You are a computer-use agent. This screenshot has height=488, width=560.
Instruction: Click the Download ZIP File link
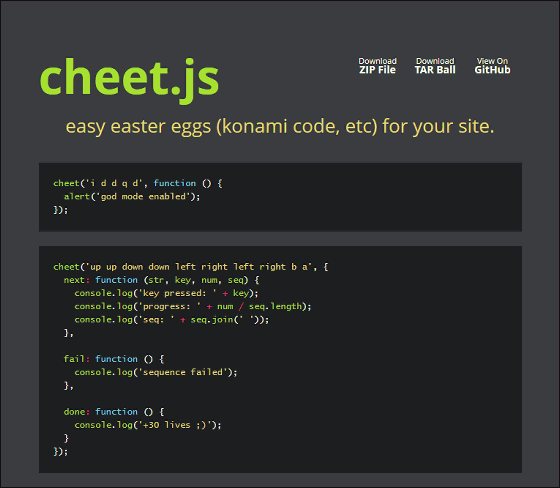click(378, 66)
